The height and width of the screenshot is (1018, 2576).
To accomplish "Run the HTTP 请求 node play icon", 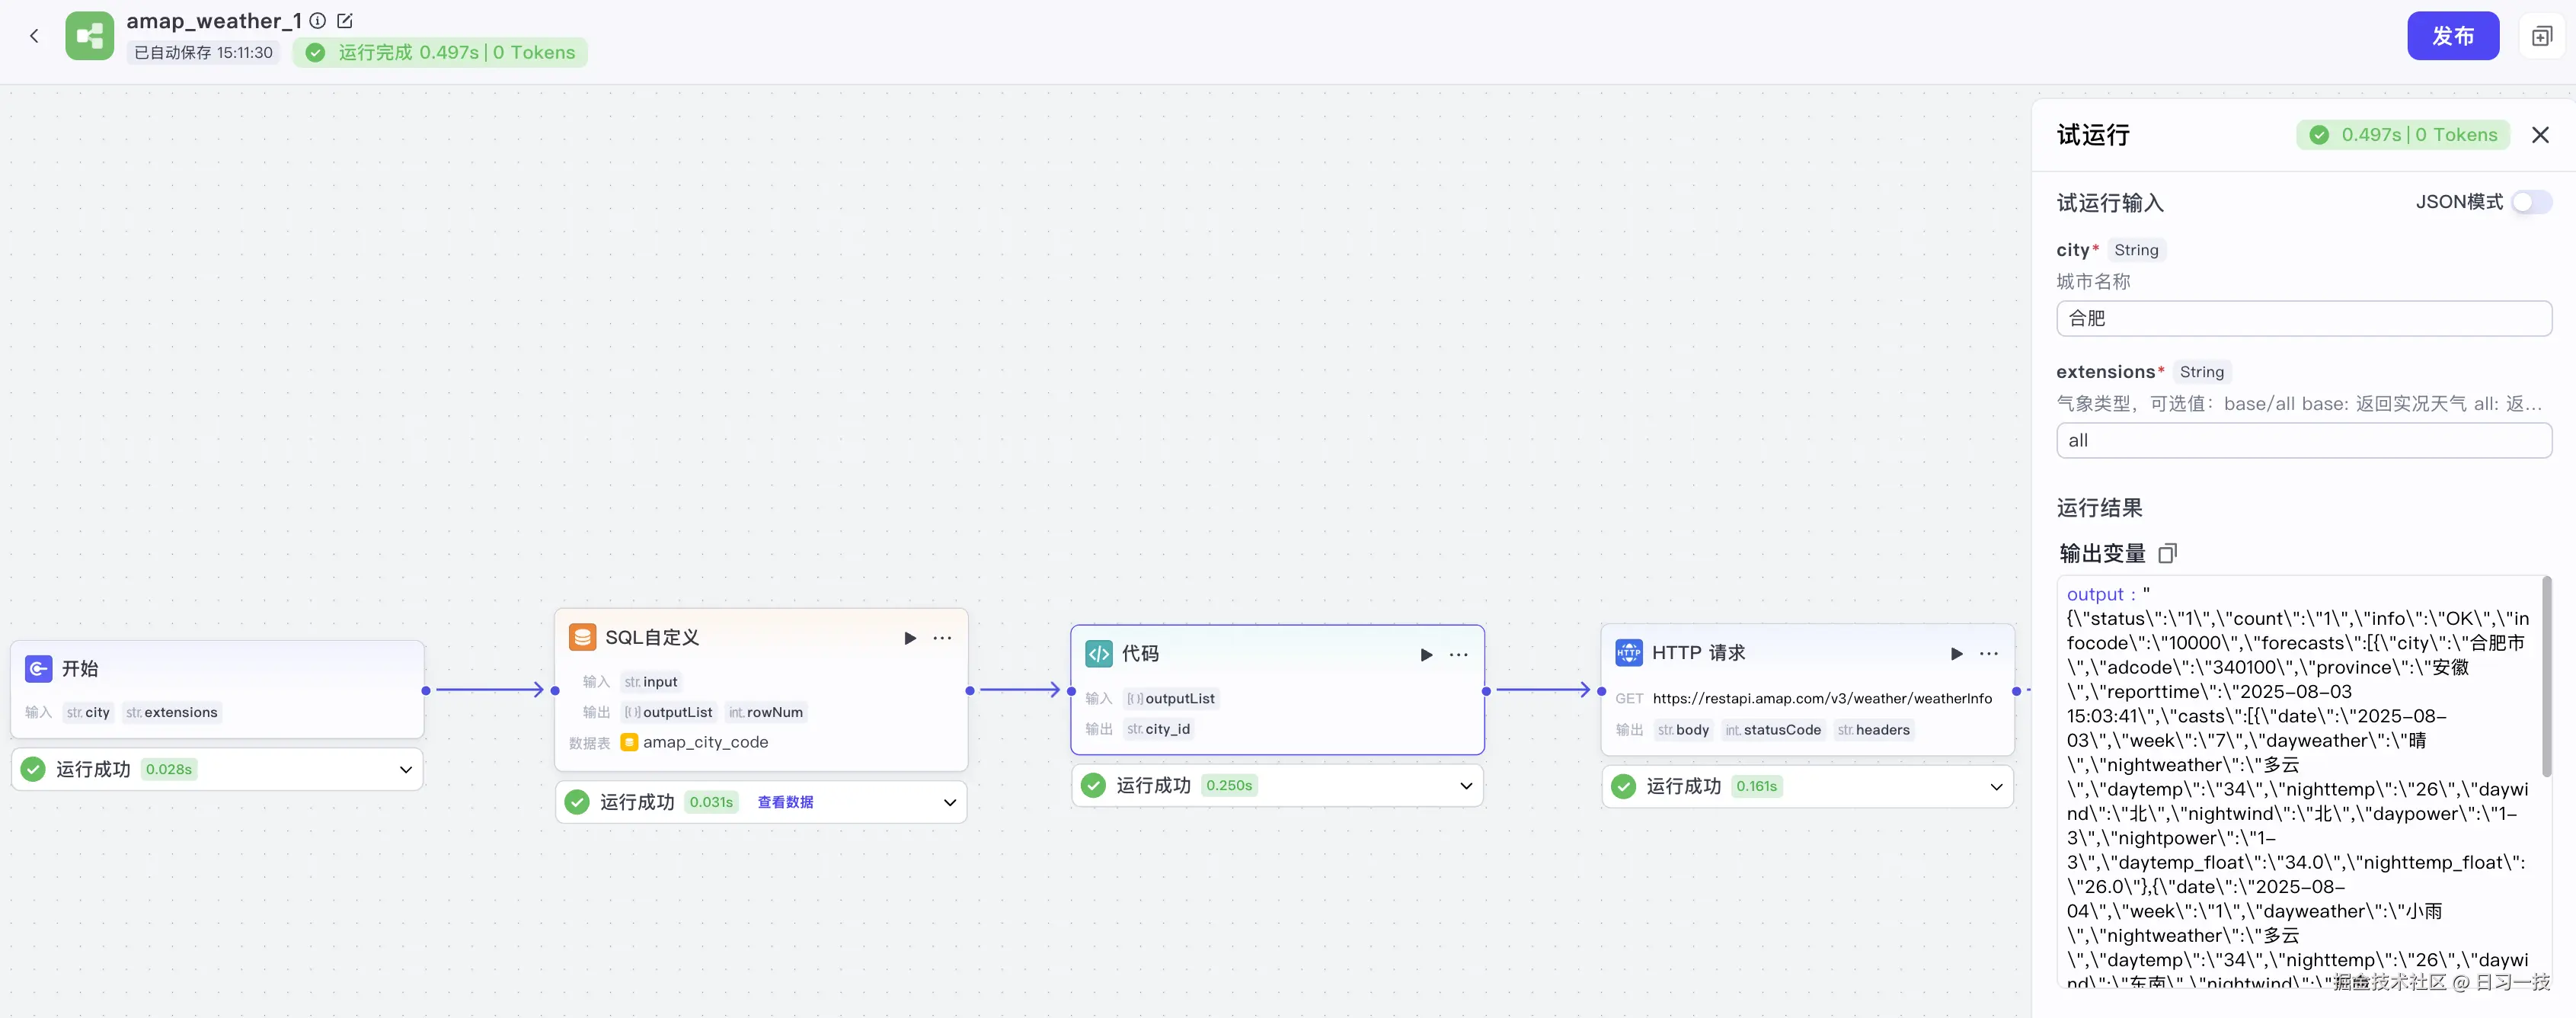I will (x=1956, y=654).
